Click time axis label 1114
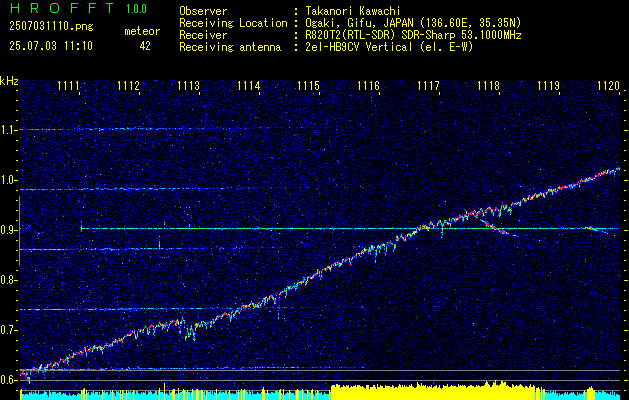 click(249, 85)
